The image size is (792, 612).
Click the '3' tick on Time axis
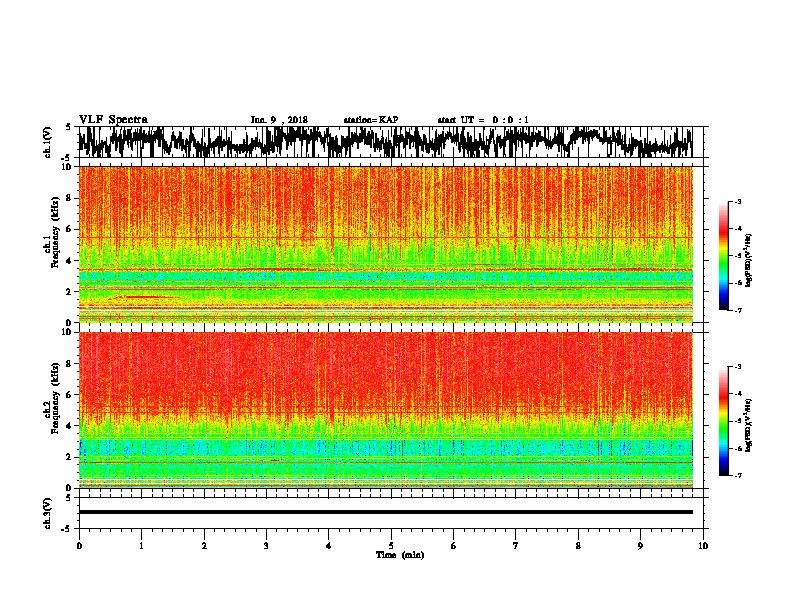pyautogui.click(x=266, y=546)
